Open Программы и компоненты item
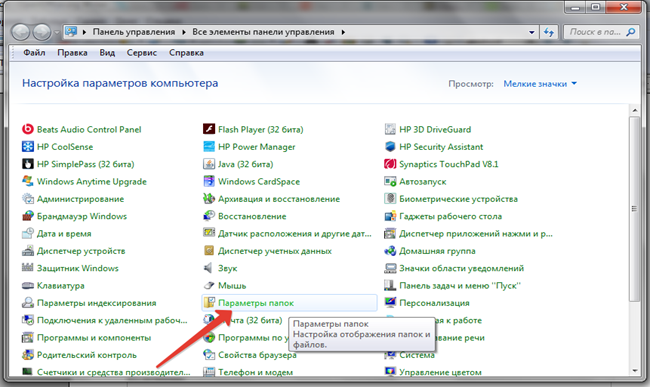 click(x=94, y=338)
